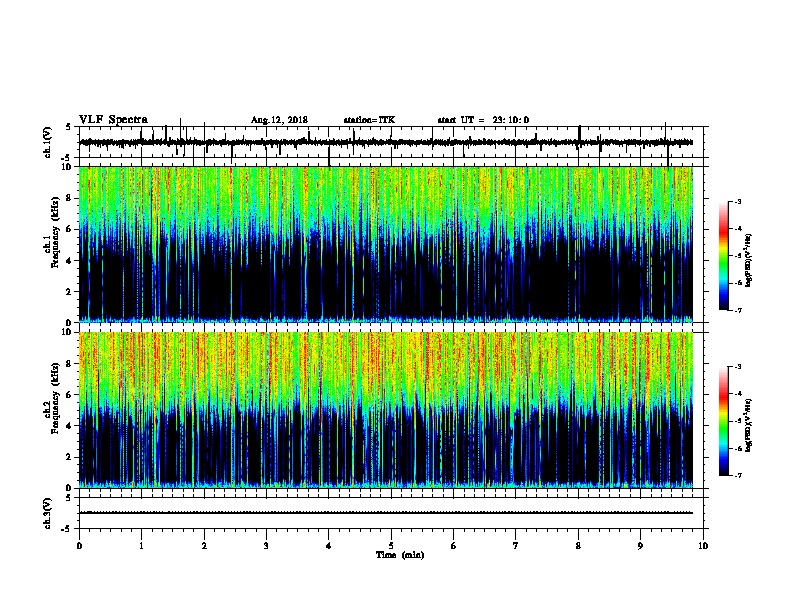
Task: Click the 'ch.1(V)' waveform axis label
Action: pos(48,142)
